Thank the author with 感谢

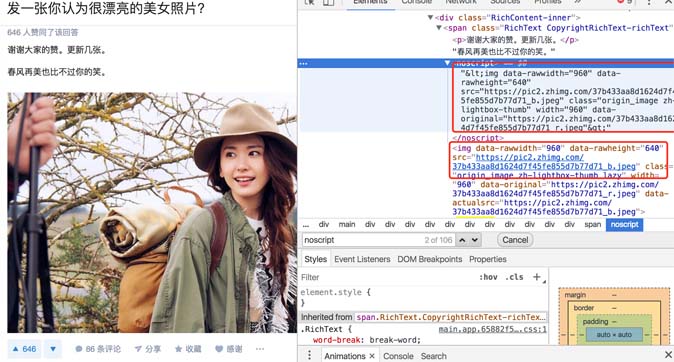[x=229, y=349]
